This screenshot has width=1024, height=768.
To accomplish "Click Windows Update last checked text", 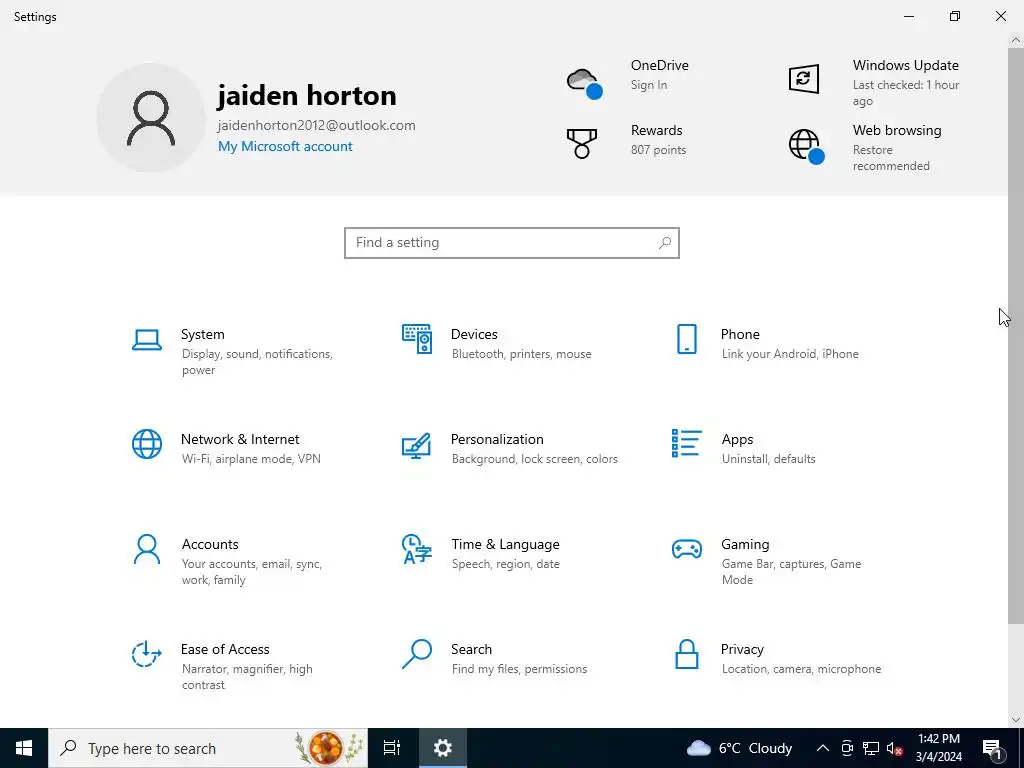I will coord(906,93).
